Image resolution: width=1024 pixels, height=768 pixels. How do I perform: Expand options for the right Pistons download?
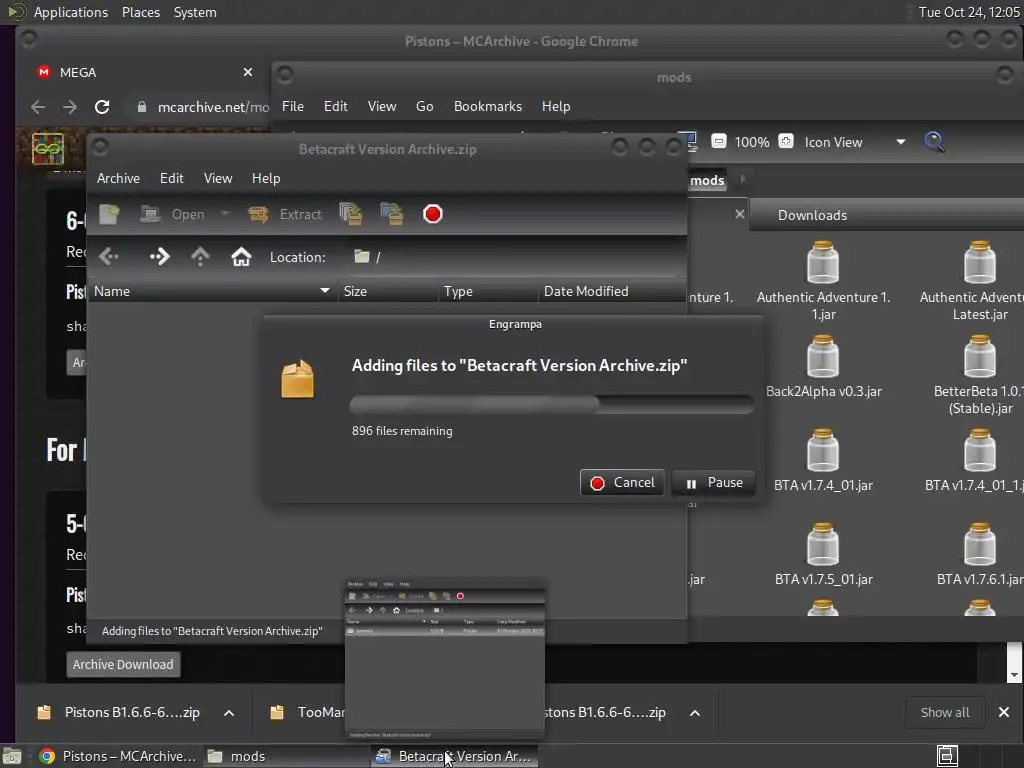pyautogui.click(x=695, y=713)
